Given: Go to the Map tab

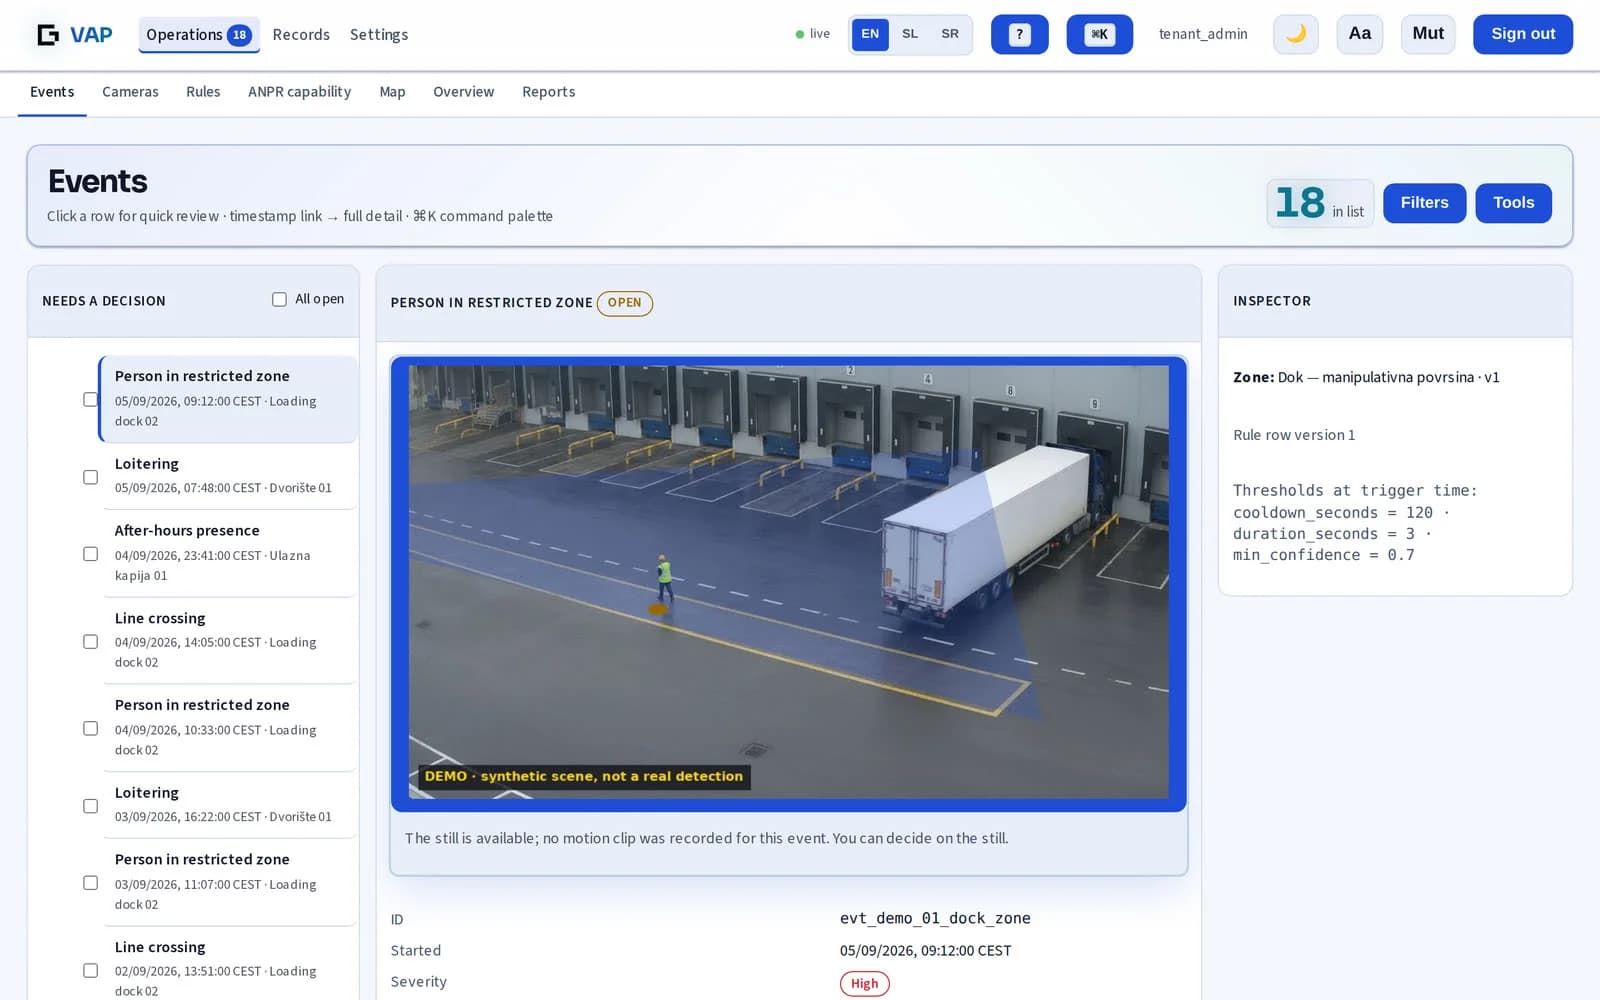Looking at the screenshot, I should (392, 92).
